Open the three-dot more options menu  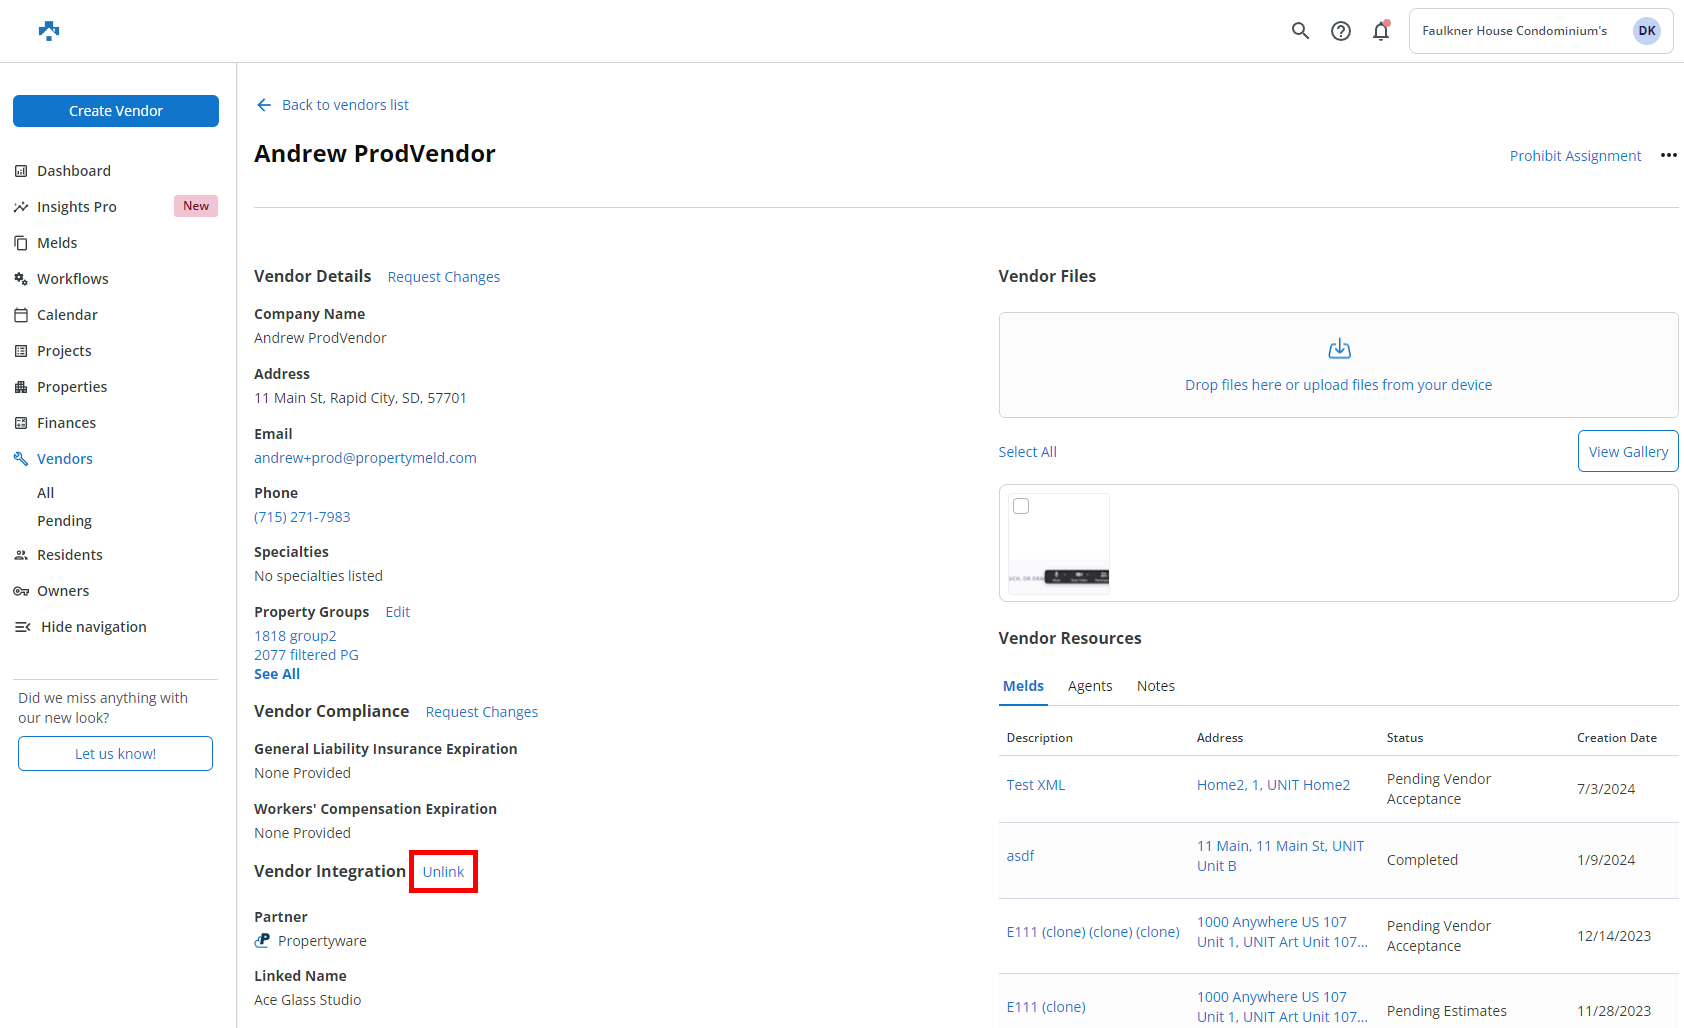tap(1668, 155)
